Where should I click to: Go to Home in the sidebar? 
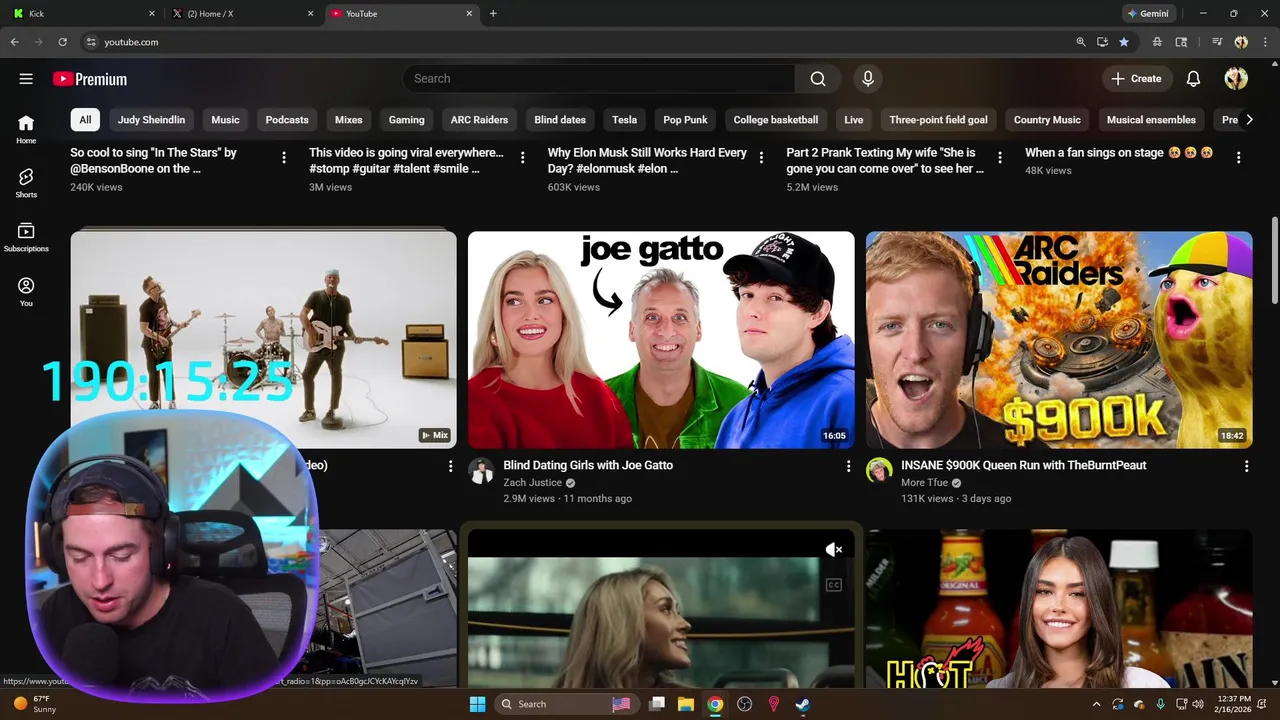26,129
